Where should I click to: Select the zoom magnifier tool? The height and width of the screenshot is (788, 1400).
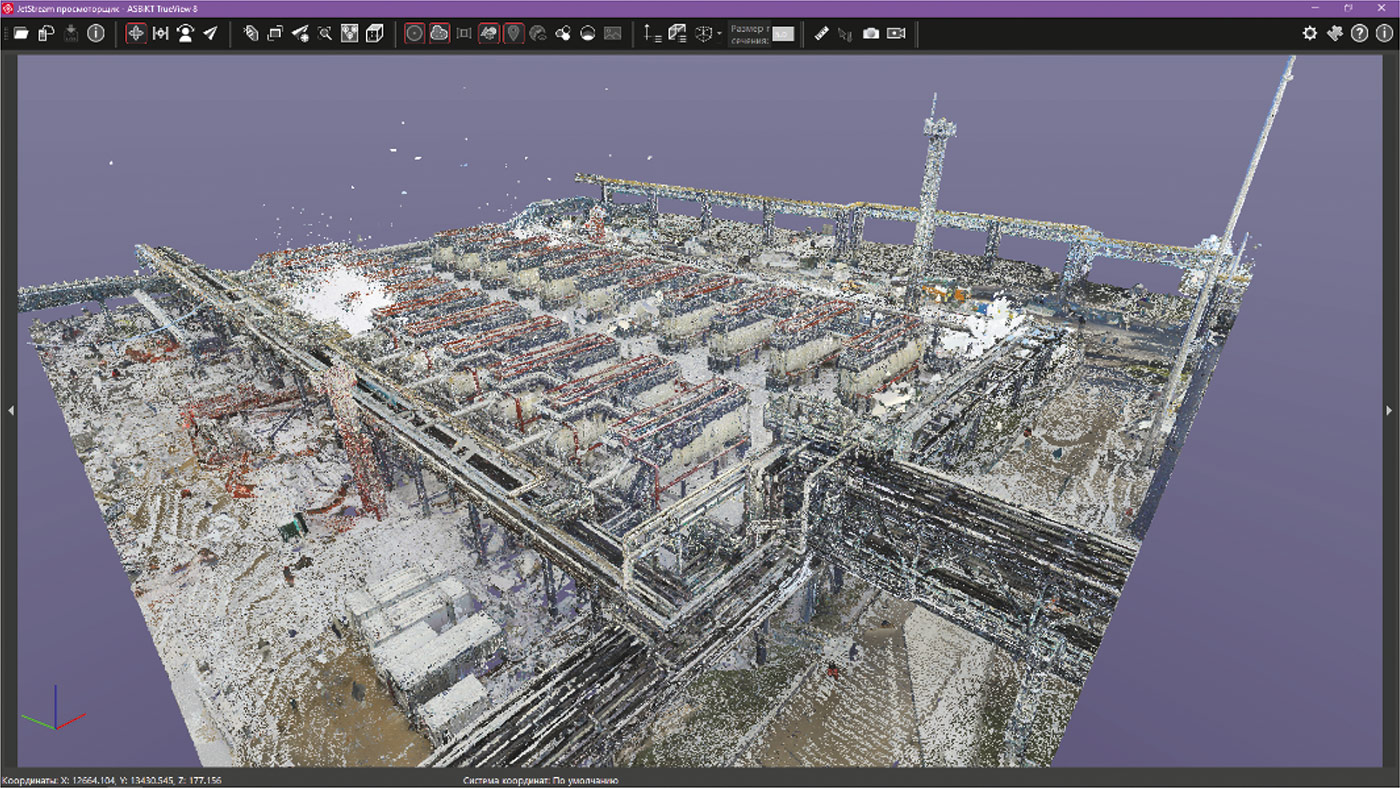tap(325, 33)
